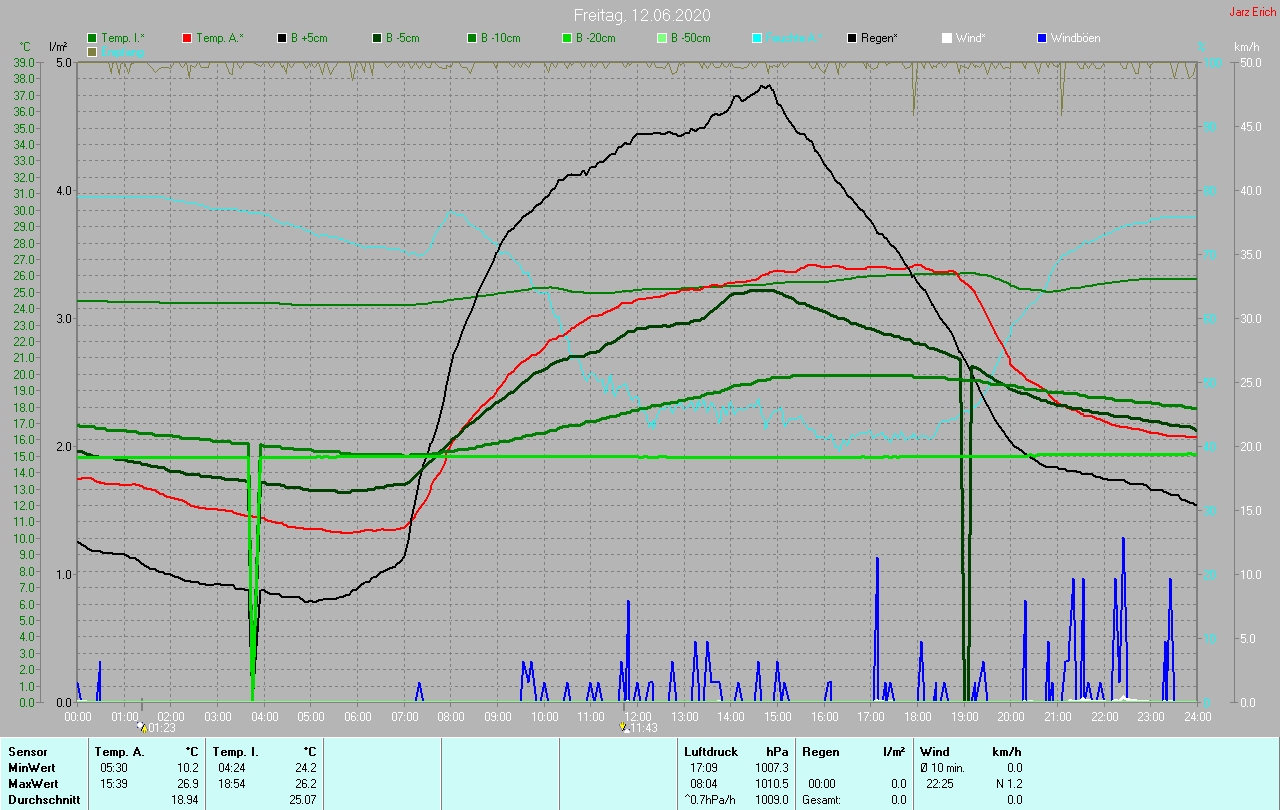This screenshot has height=810, width=1280.
Task: Select the light green B -50cm marker
Action: [x=663, y=38]
